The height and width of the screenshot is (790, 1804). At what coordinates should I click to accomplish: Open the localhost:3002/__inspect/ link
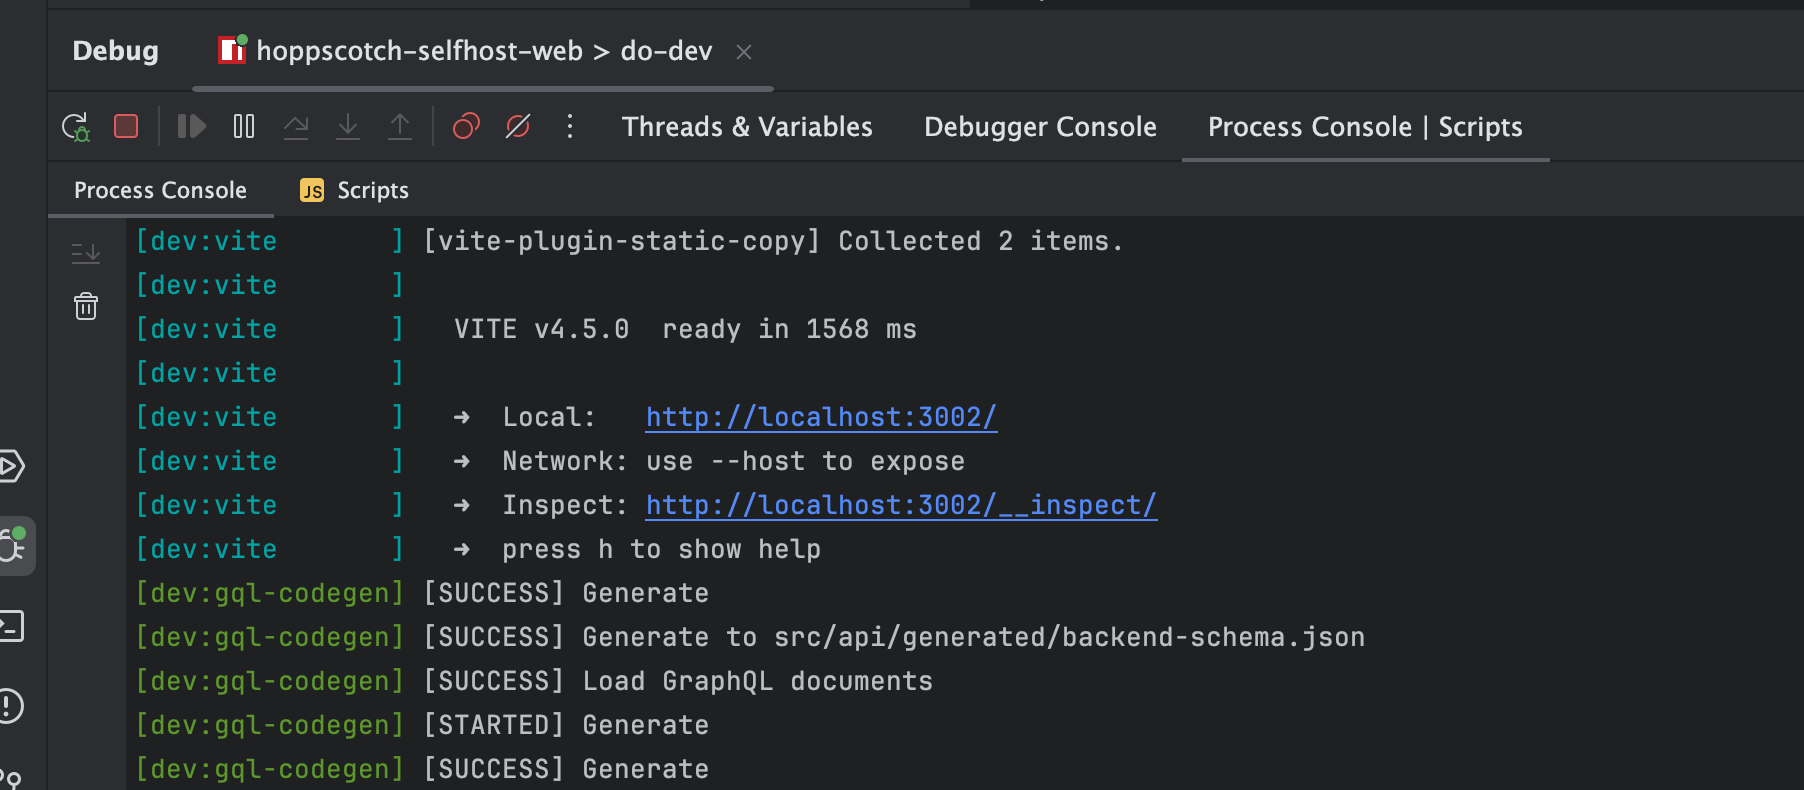point(901,505)
